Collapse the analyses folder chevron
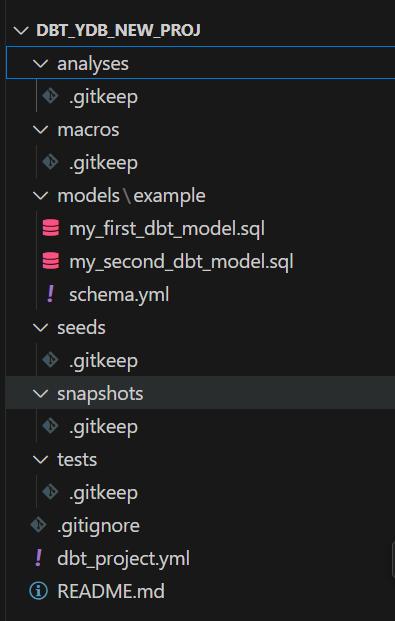The image size is (395, 621). point(41,64)
